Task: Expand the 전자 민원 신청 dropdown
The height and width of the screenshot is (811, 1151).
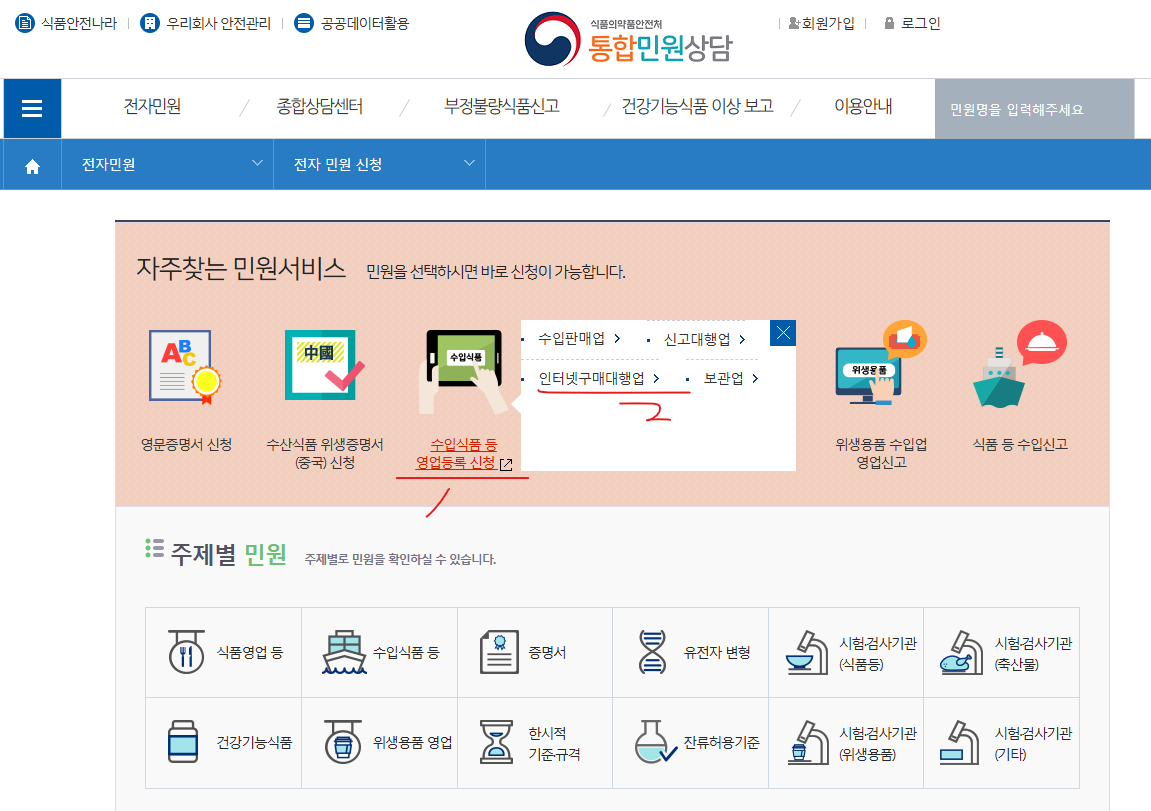Action: (380, 163)
